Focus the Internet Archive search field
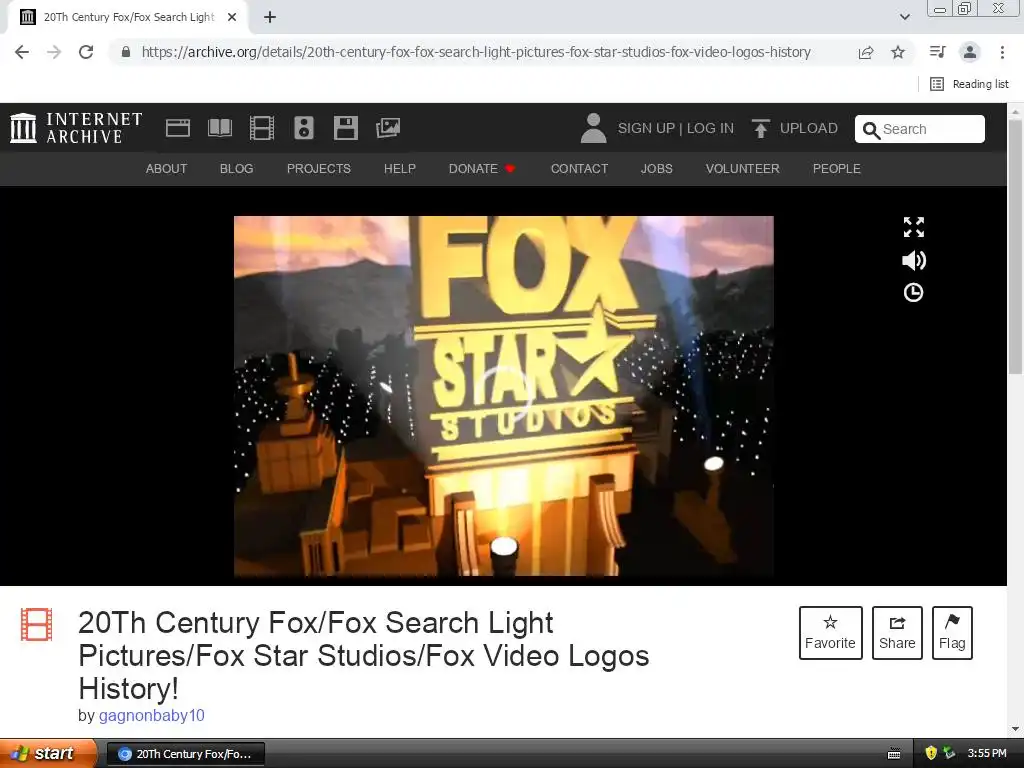 [920, 129]
